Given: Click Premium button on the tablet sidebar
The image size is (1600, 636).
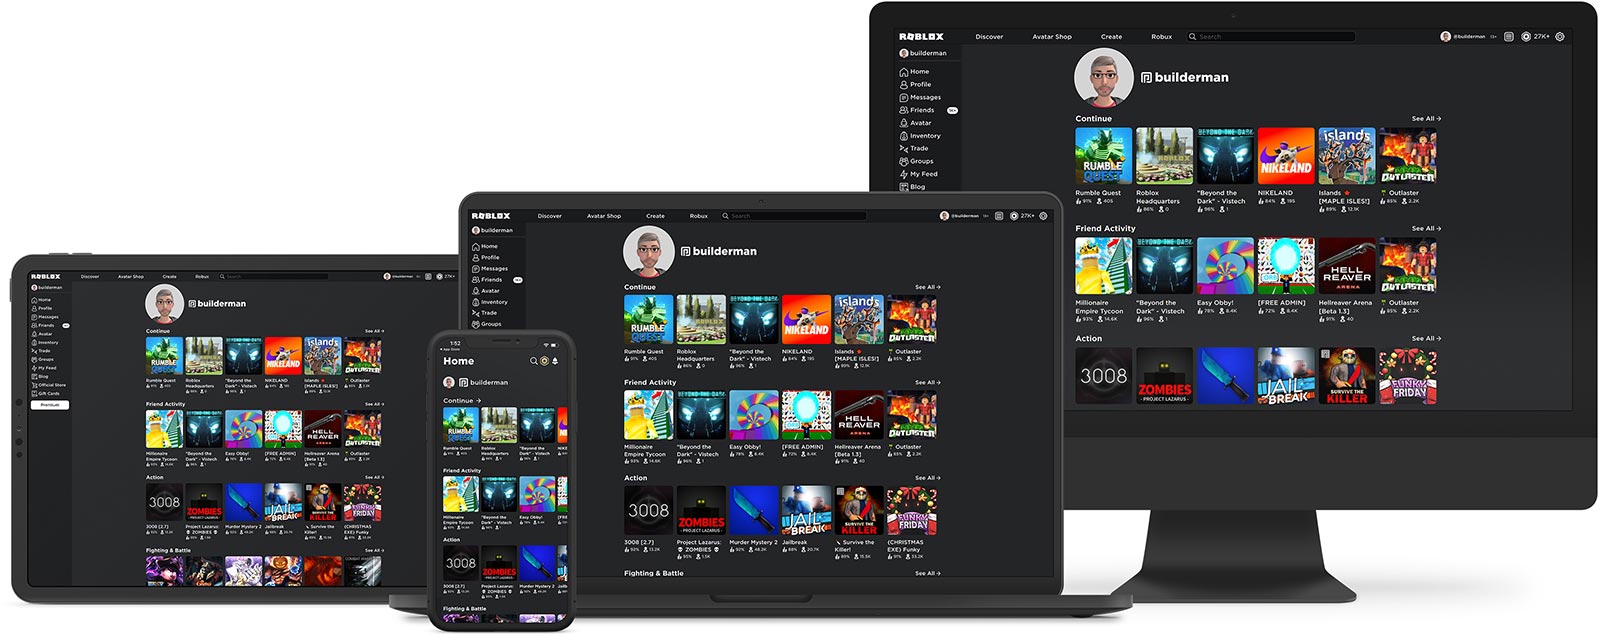Looking at the screenshot, I should coord(49,404).
